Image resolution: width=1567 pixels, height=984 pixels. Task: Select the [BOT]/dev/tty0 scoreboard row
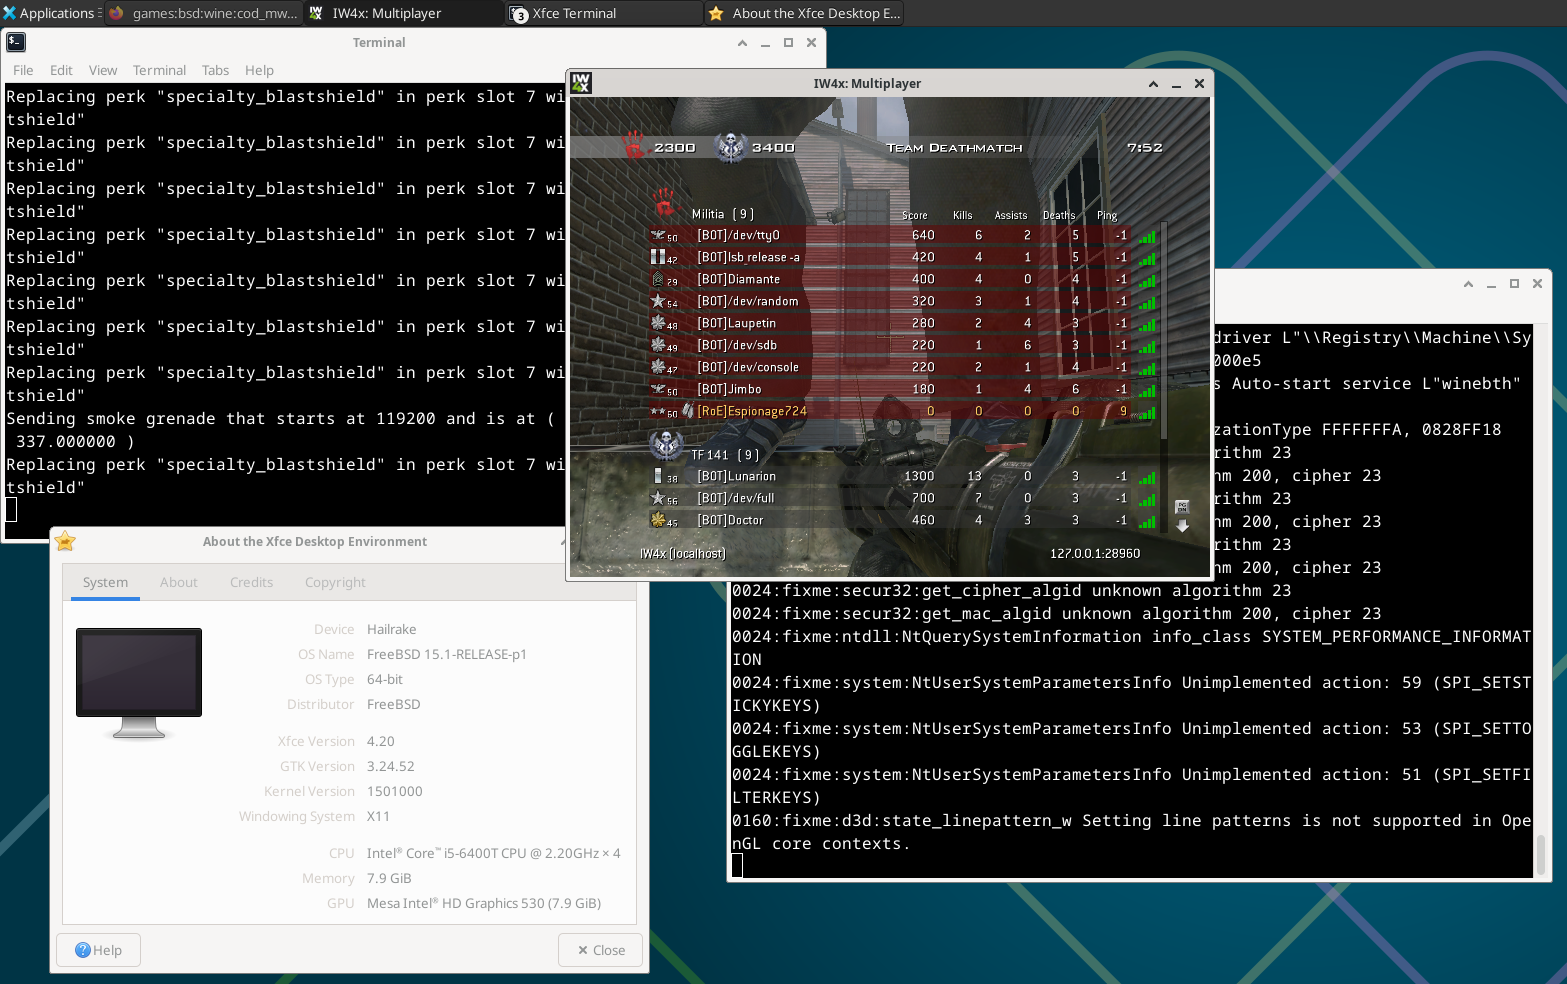coord(903,235)
